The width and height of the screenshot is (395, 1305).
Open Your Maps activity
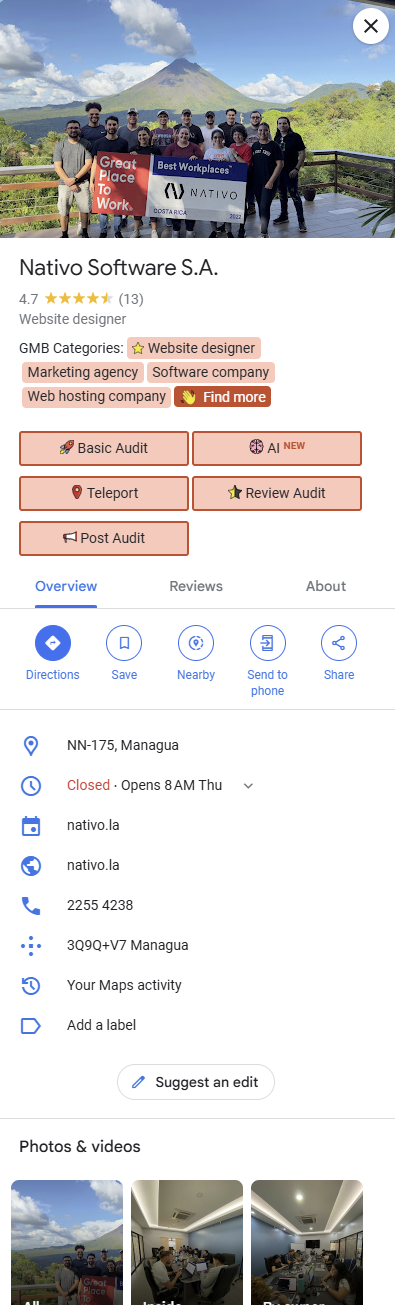(x=124, y=985)
